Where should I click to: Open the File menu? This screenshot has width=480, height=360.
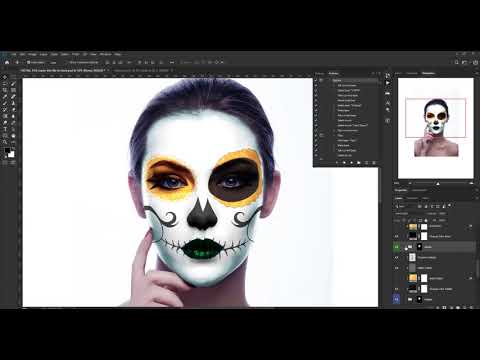click(x=13, y=54)
